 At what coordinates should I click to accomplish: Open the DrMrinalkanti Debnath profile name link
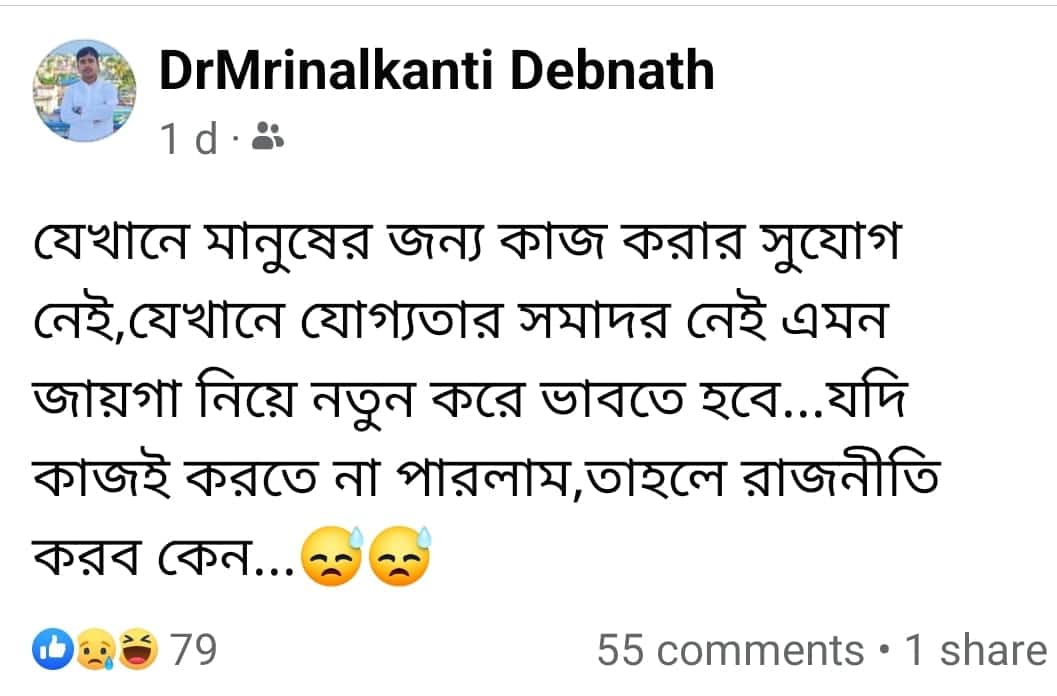point(437,73)
